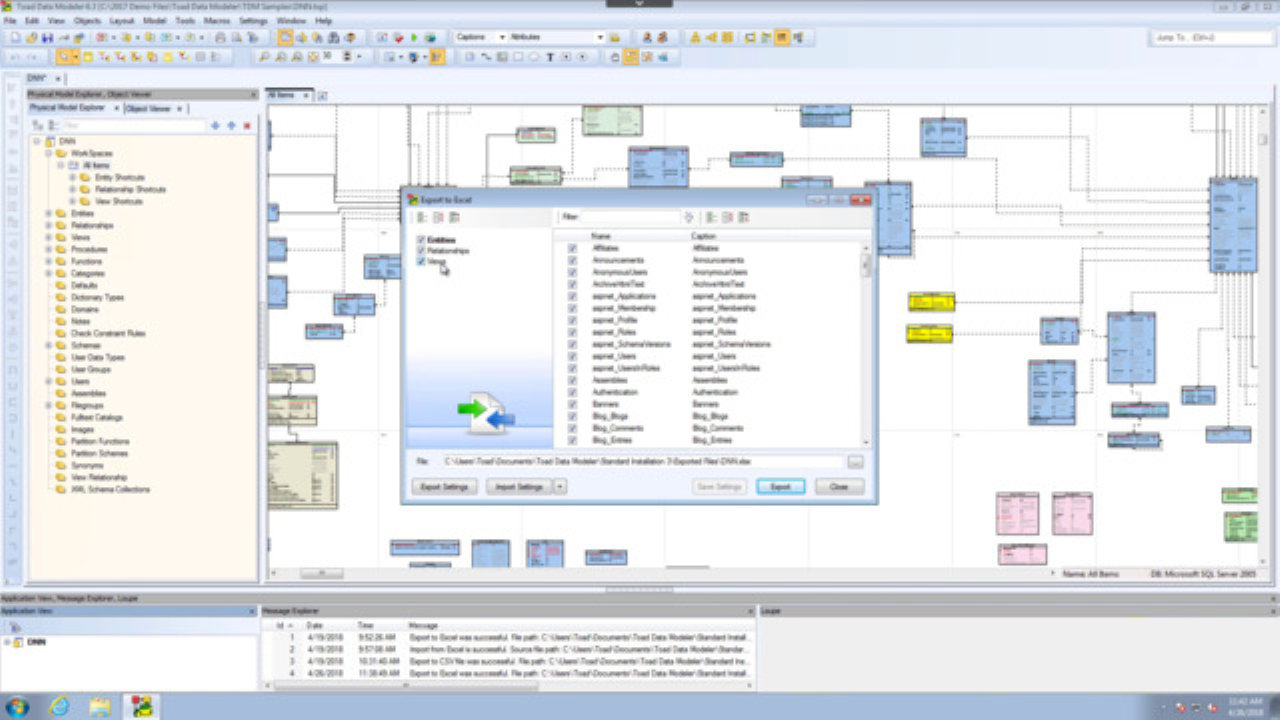Click the select-all icon in Export dialog toolbar
The height and width of the screenshot is (720, 1280).
click(x=420, y=217)
